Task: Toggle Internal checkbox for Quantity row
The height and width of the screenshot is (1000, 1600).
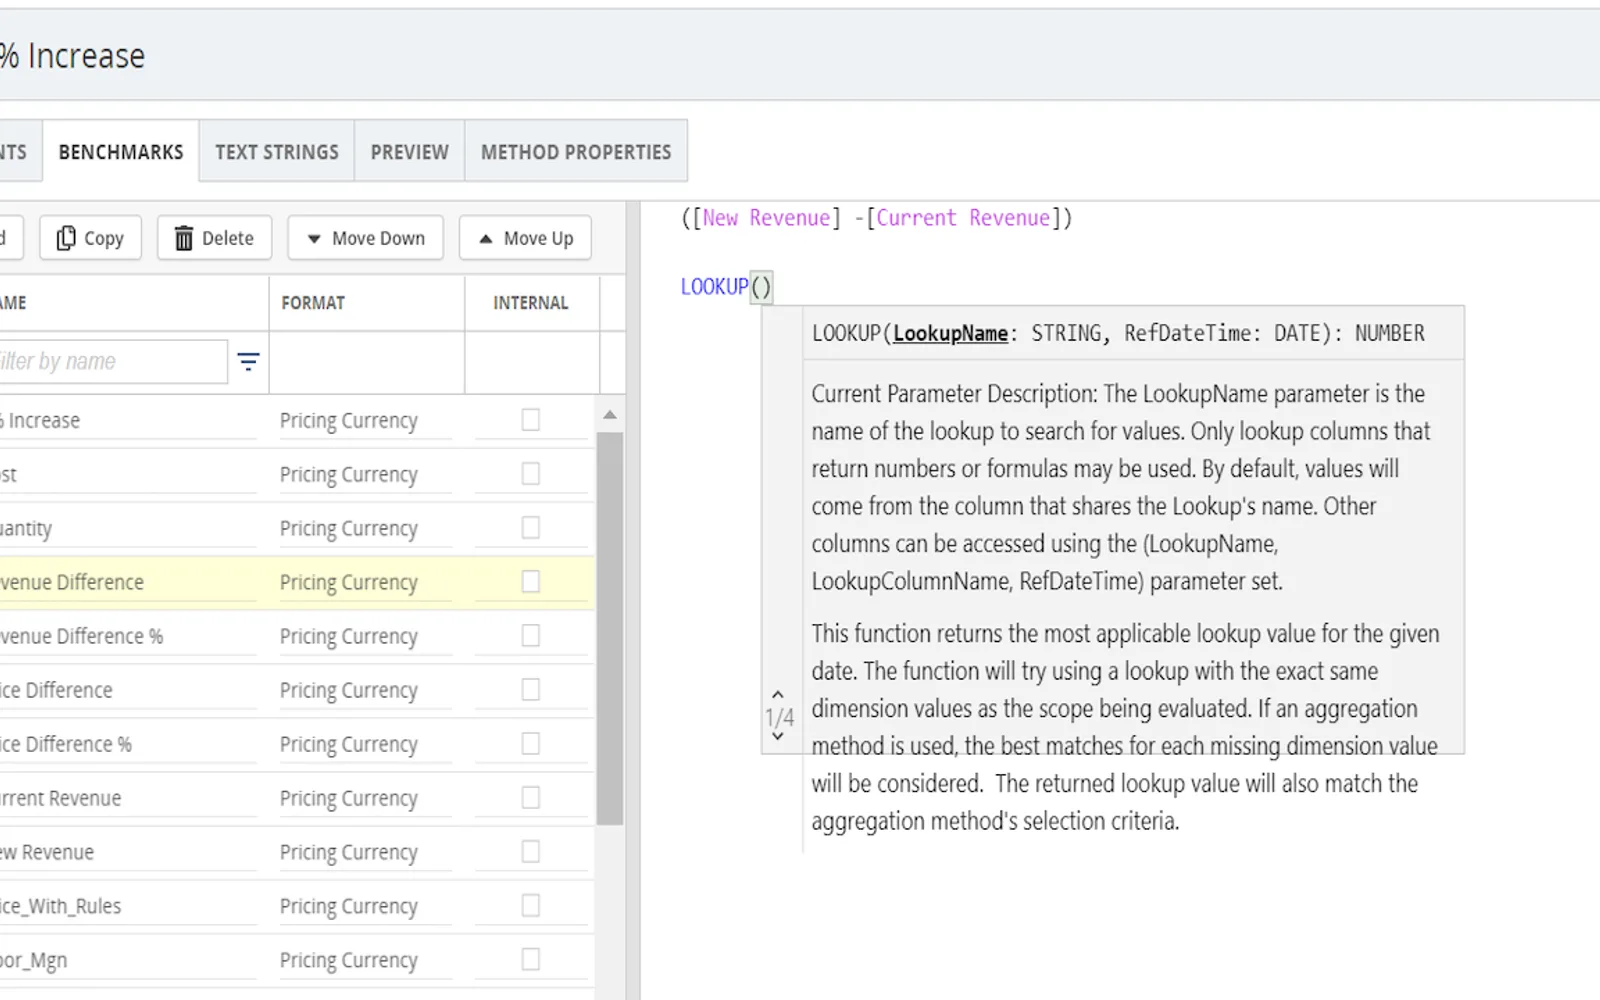Action: point(531,528)
